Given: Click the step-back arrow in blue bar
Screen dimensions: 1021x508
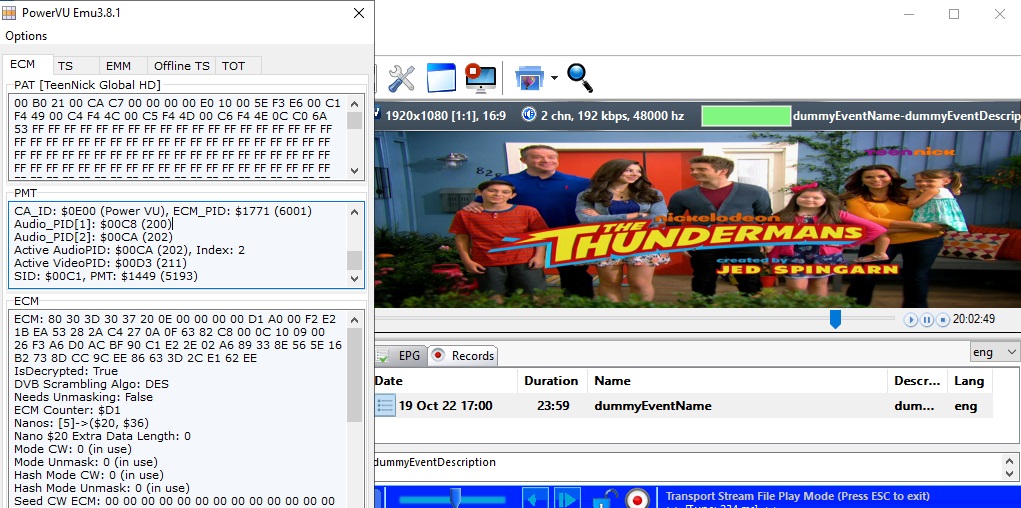Looking at the screenshot, I should tap(537, 498).
